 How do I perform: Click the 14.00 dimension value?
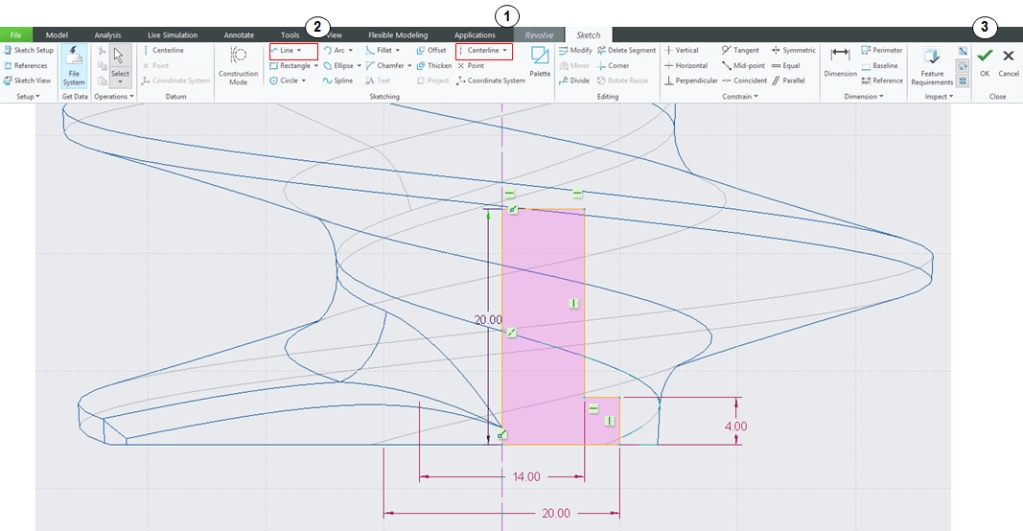point(526,477)
